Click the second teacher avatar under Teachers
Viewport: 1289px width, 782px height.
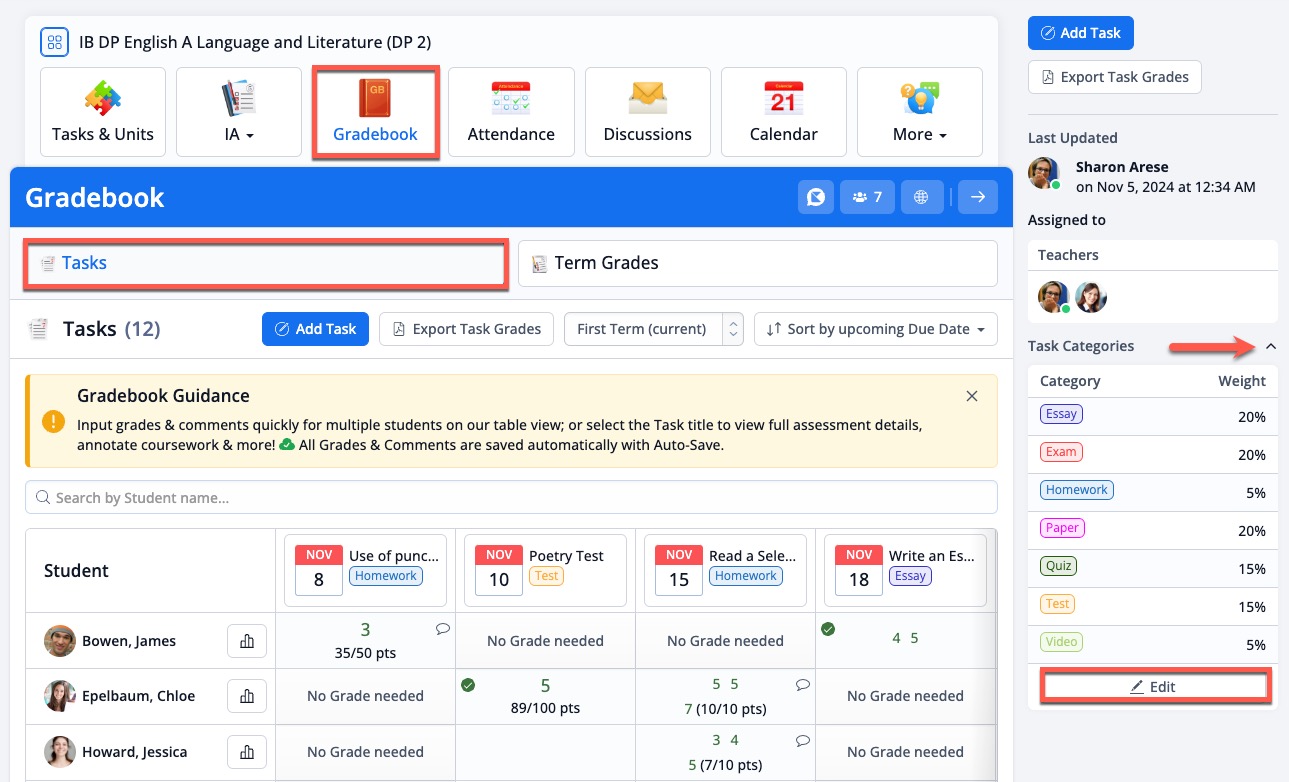click(1091, 297)
